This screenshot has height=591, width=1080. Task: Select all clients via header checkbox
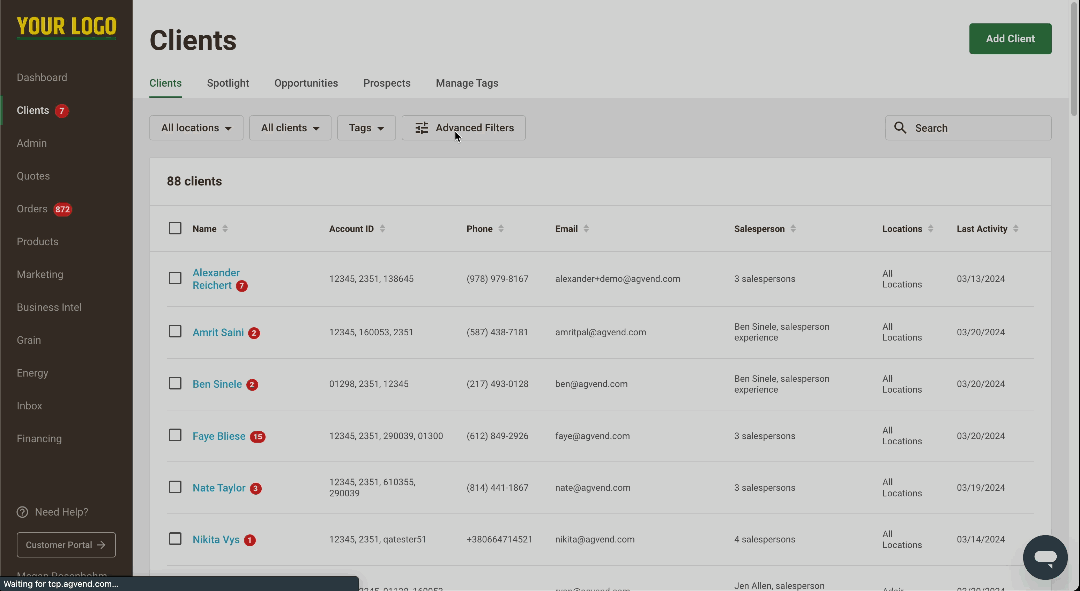click(x=175, y=228)
